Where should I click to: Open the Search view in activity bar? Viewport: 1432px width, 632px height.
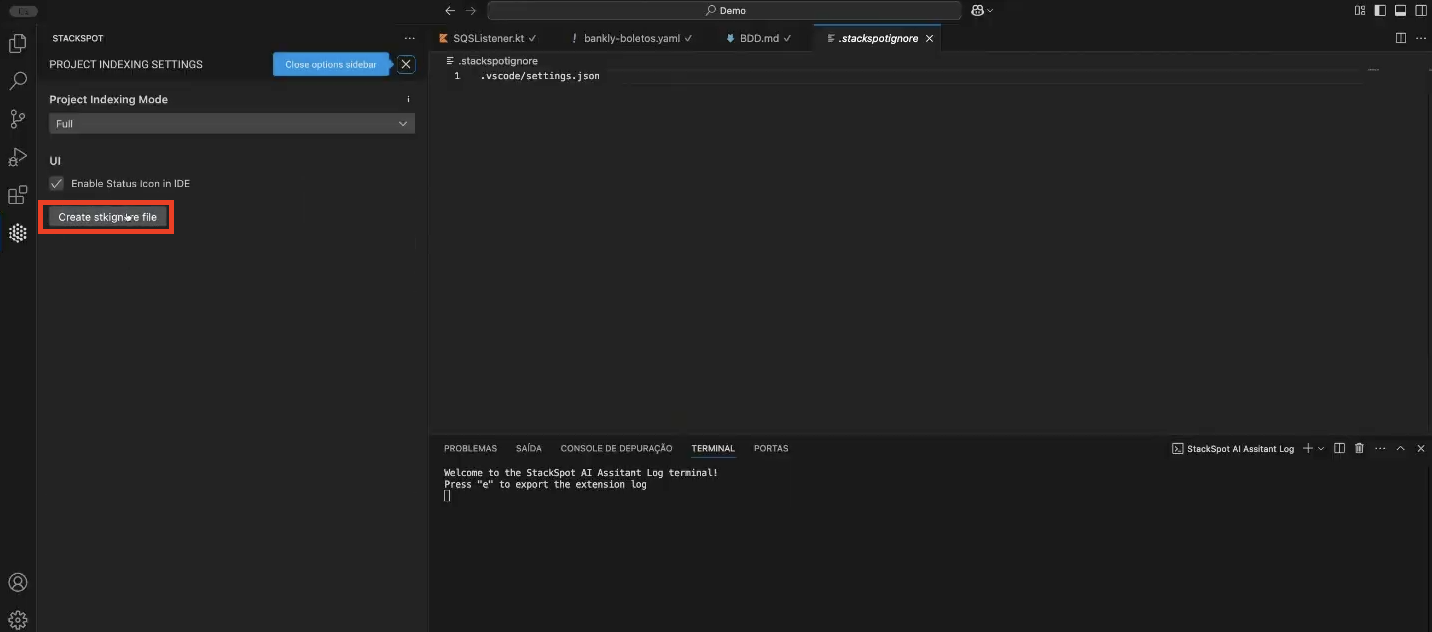pos(17,82)
